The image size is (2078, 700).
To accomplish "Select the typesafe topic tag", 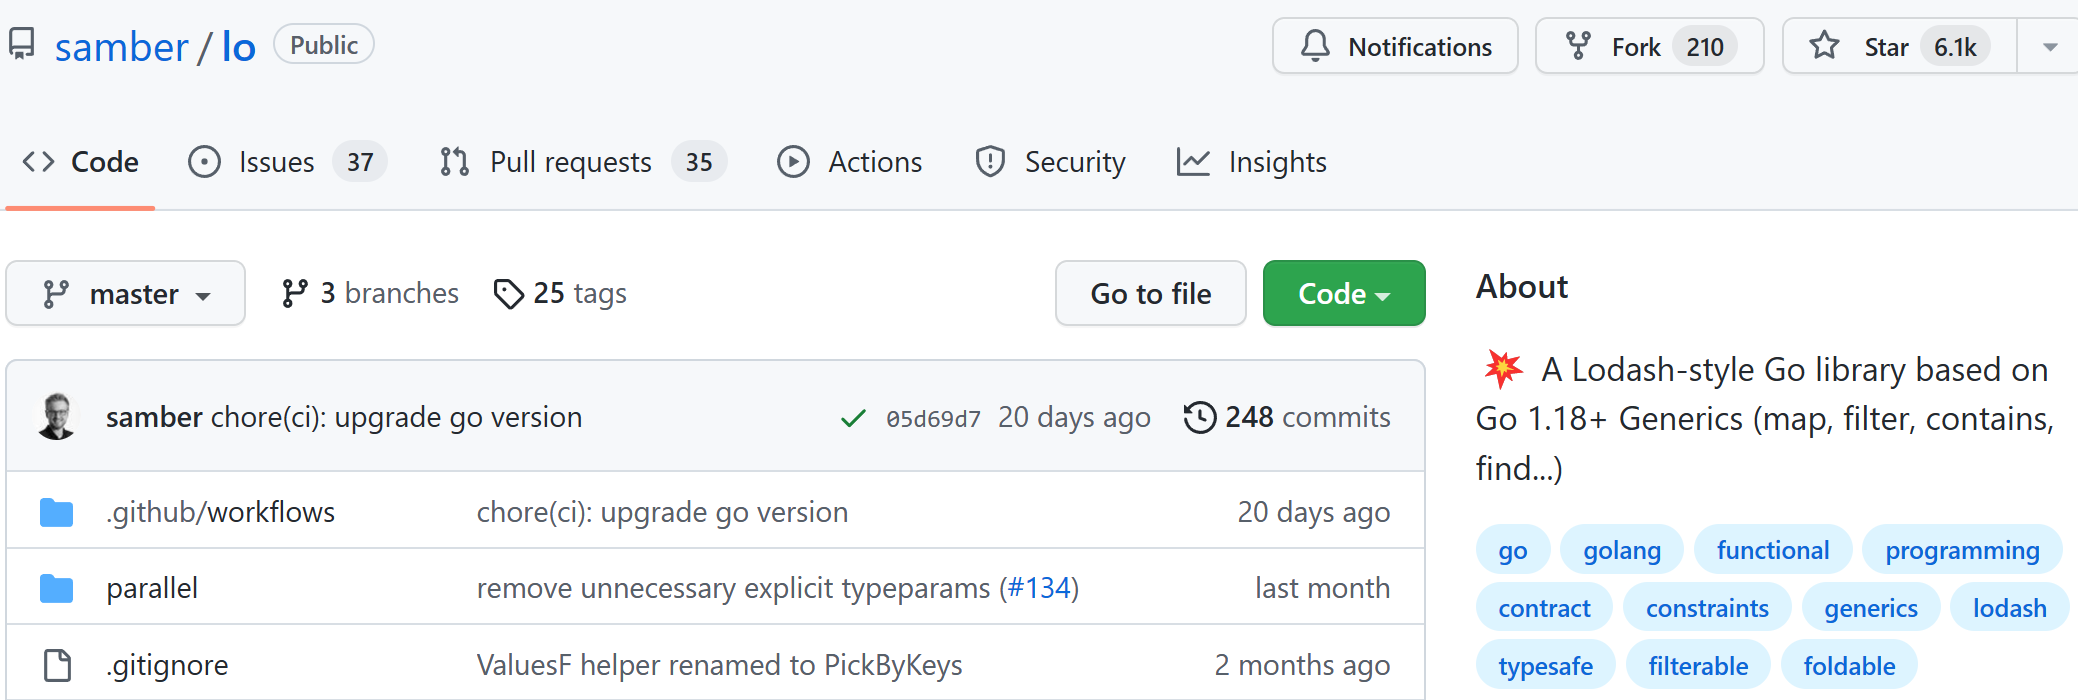I will click(1545, 666).
